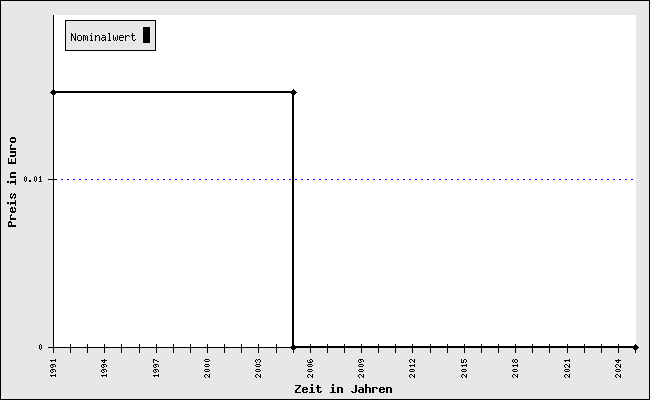Click the Zeit in Jahren axis title
Image resolution: width=650 pixels, height=400 pixels.
(x=343, y=389)
